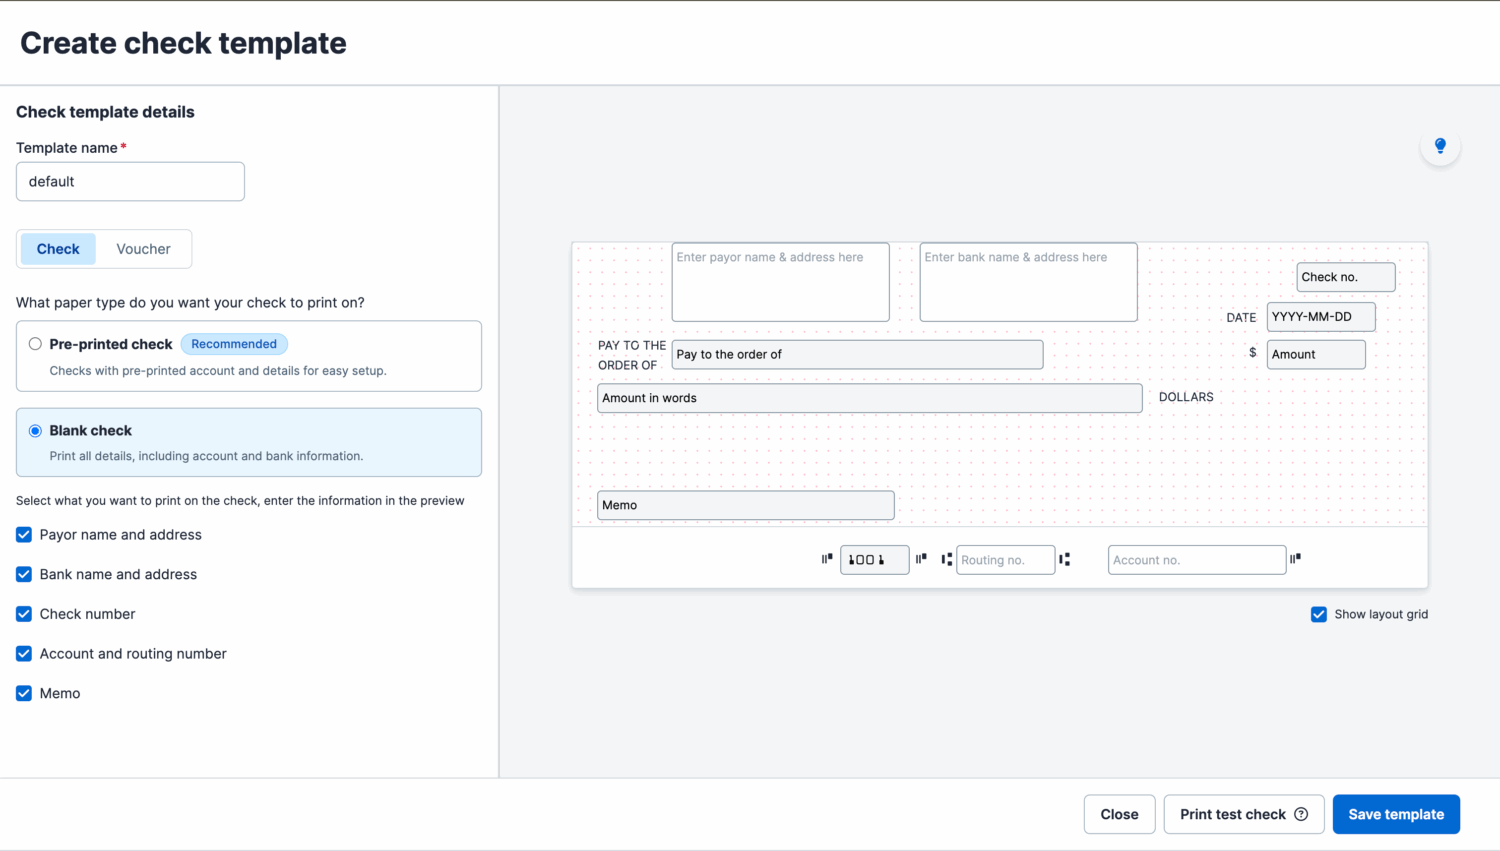
Task: Click the MICR check number segment showing 1001
Action: click(874, 559)
